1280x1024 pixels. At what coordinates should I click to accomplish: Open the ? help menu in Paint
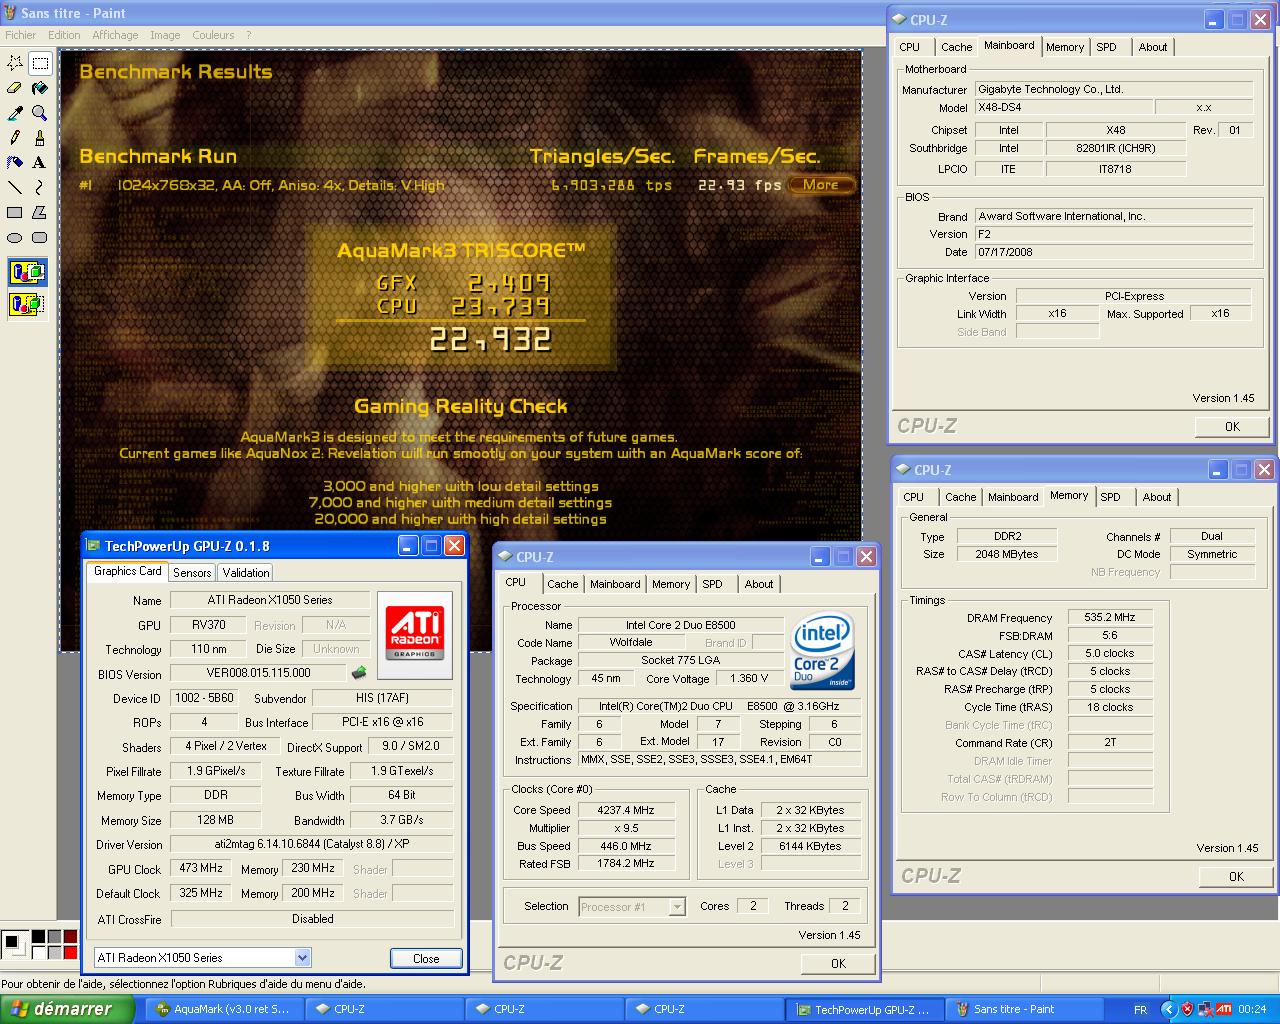[x=249, y=35]
